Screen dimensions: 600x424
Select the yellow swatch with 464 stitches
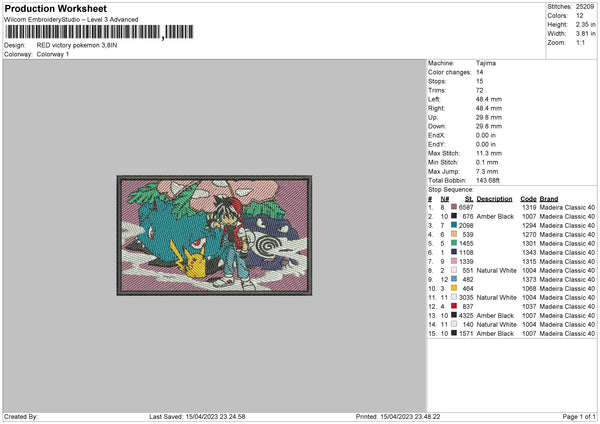tap(454, 288)
